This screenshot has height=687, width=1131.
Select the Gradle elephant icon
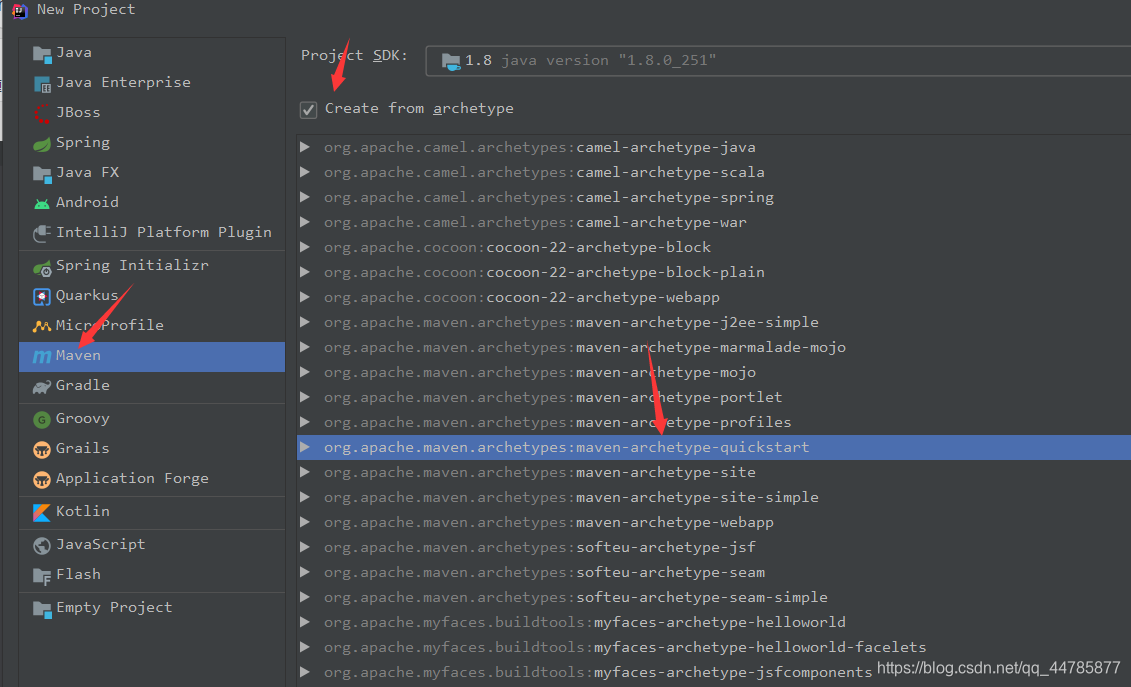tap(42, 387)
